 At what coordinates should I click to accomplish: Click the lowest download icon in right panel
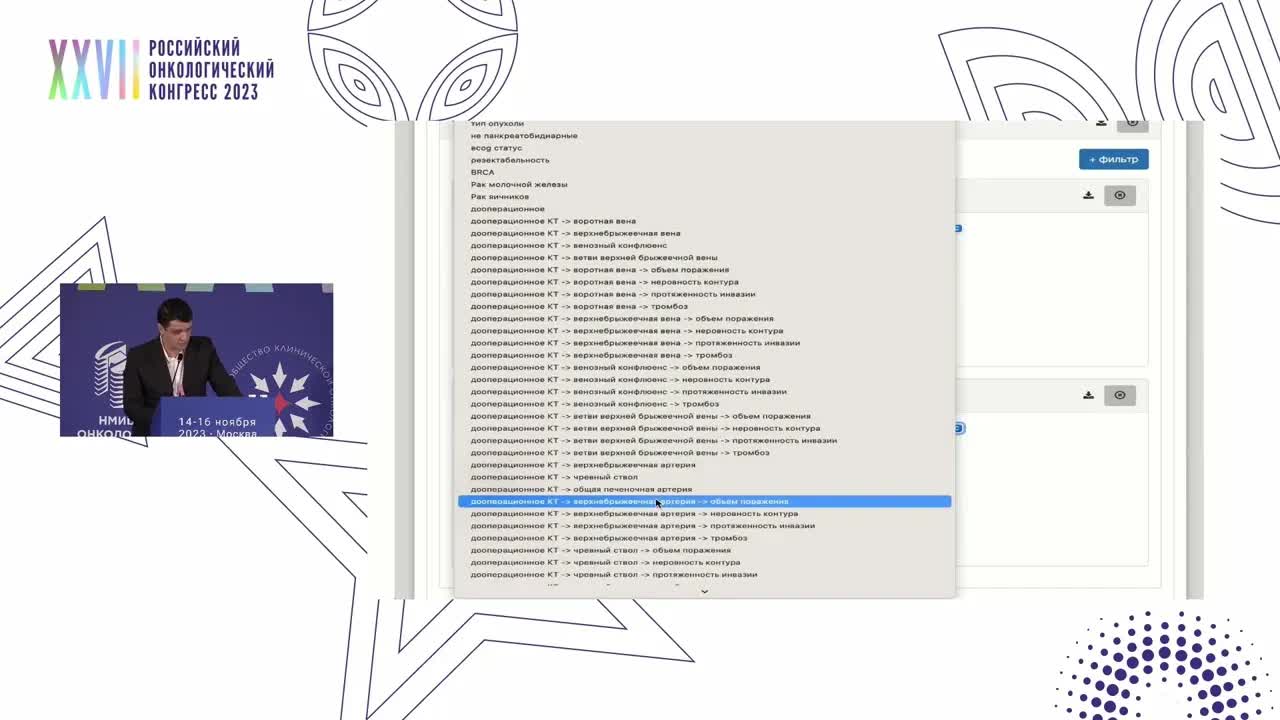1088,395
